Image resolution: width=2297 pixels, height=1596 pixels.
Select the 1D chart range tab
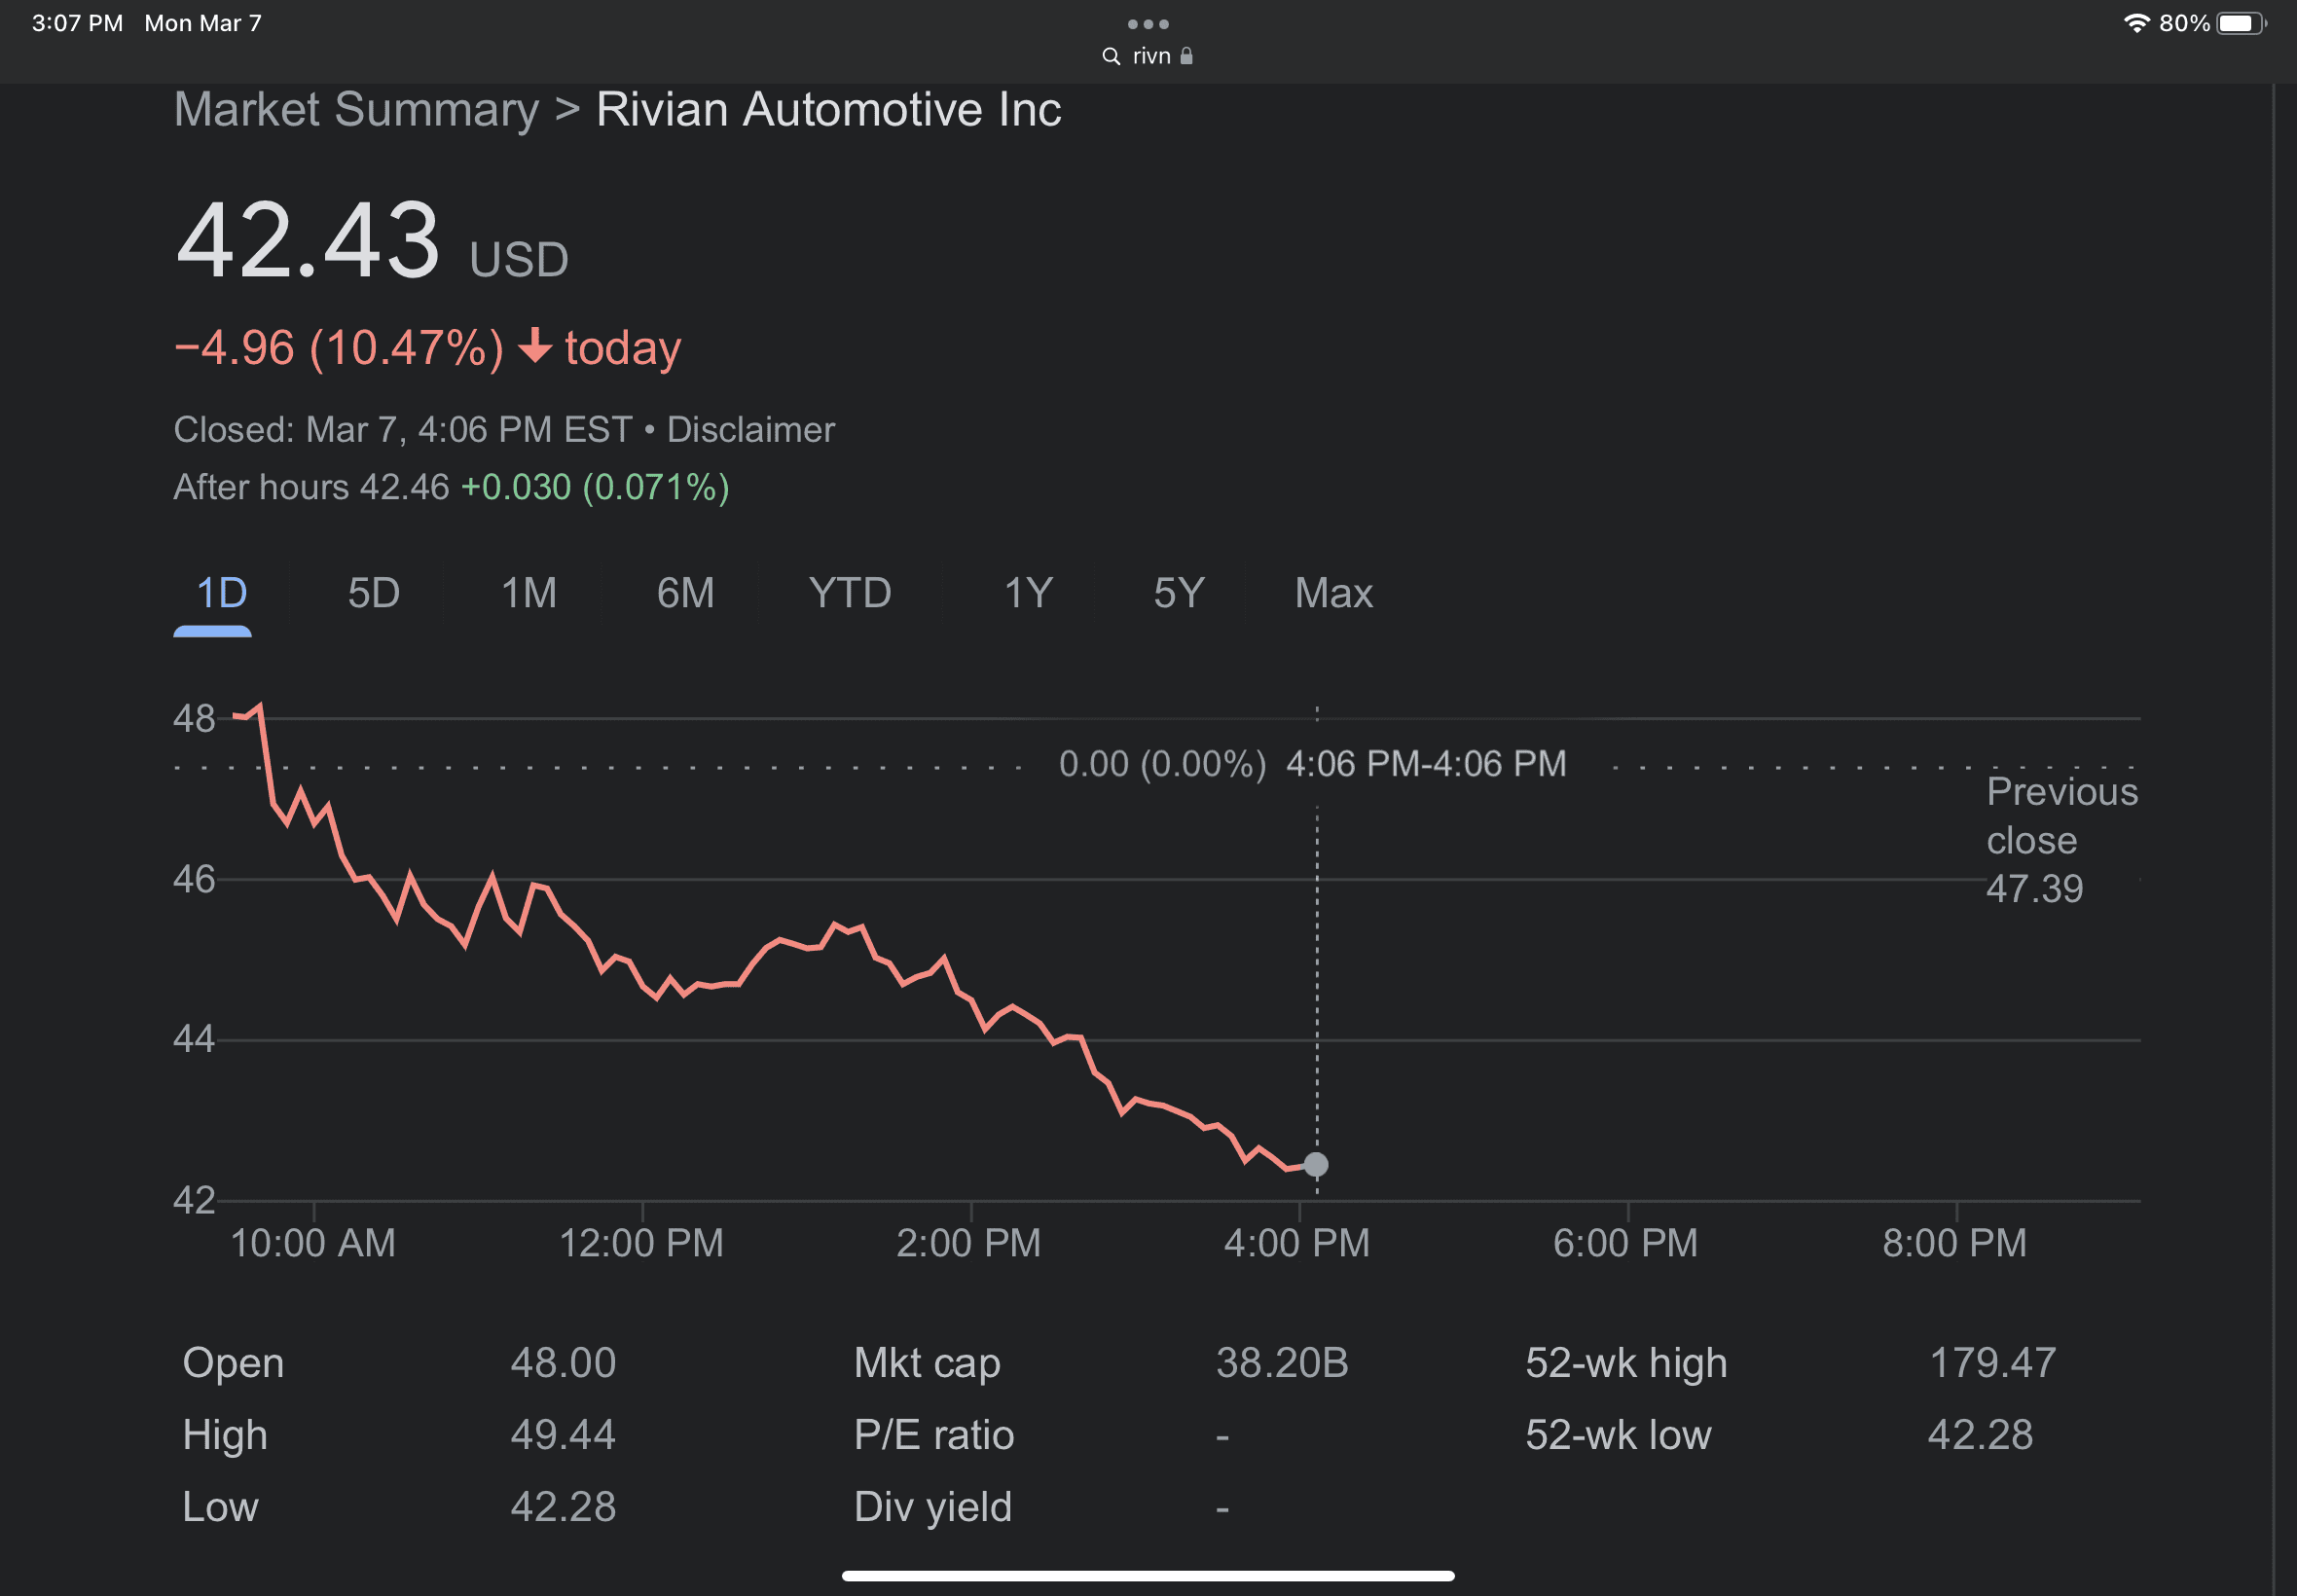[221, 593]
